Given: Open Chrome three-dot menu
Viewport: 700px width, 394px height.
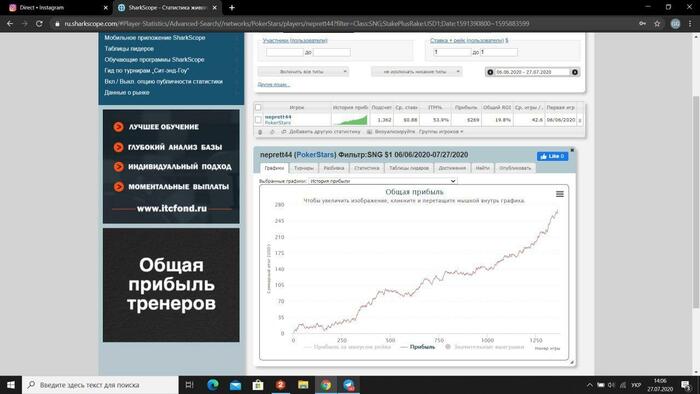Looking at the screenshot, I should point(691,24).
